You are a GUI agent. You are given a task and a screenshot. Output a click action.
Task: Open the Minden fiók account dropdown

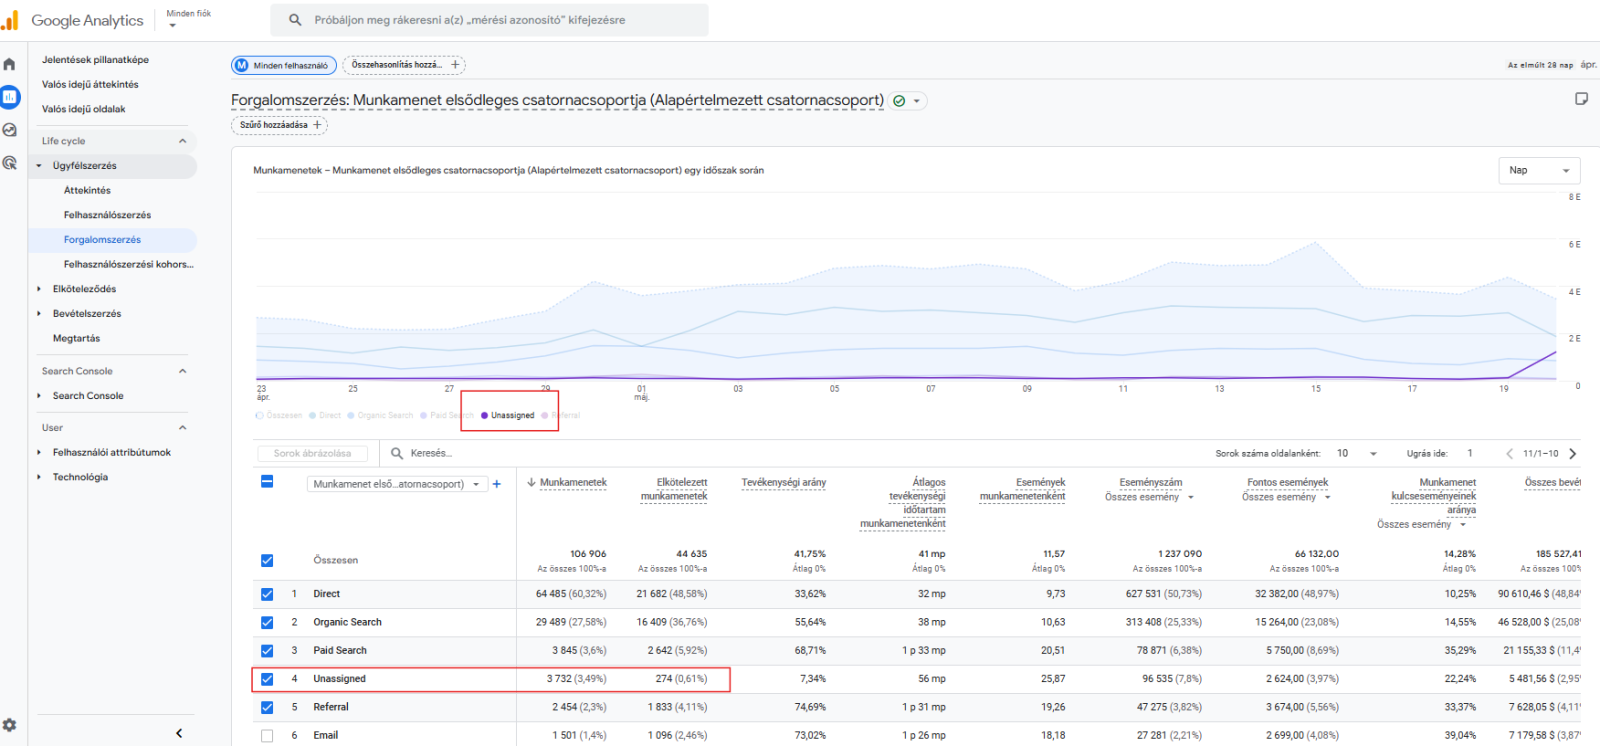click(x=188, y=18)
